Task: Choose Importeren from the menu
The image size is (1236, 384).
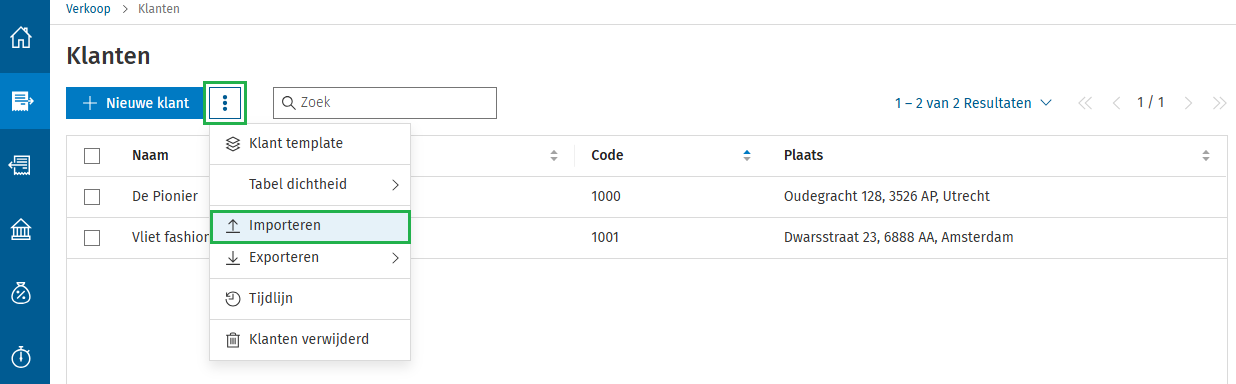Action: pos(310,226)
